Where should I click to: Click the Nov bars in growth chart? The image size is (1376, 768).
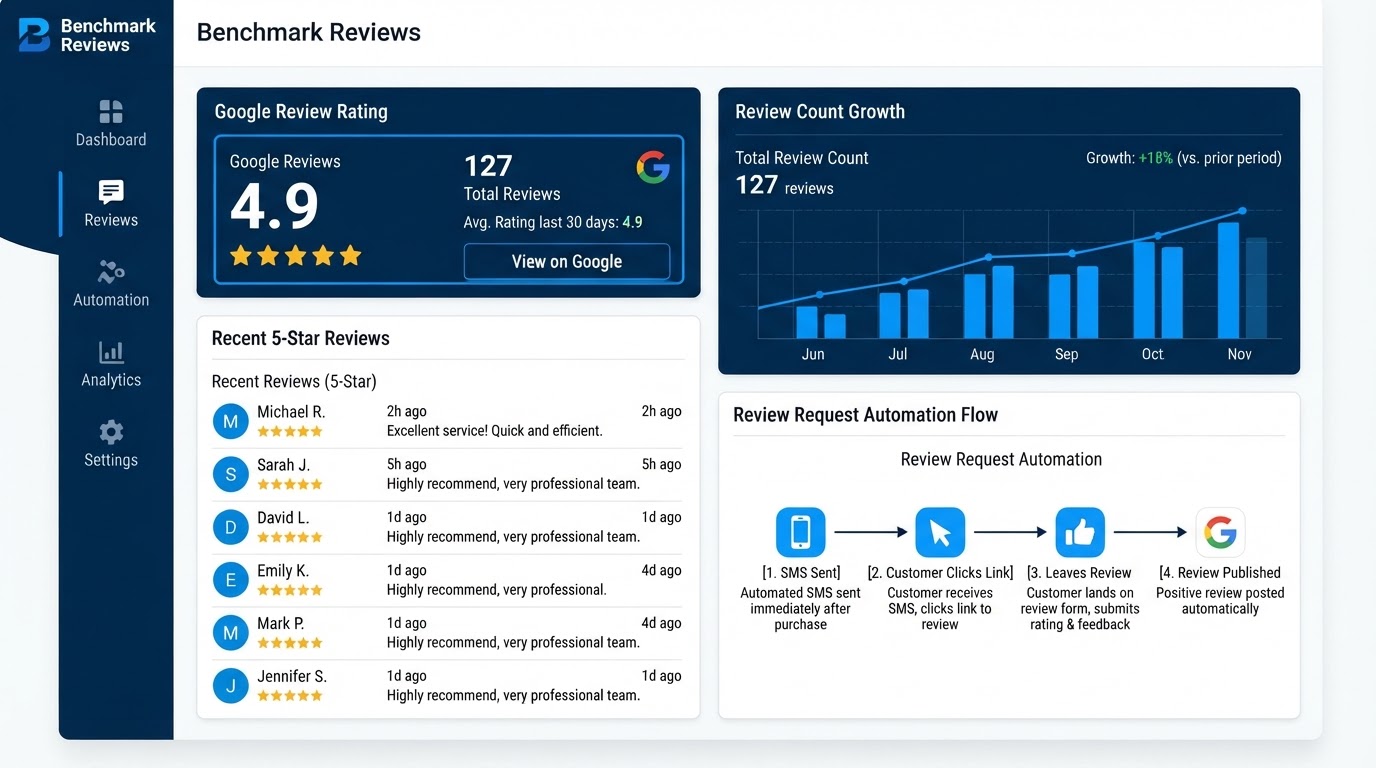(x=1242, y=280)
